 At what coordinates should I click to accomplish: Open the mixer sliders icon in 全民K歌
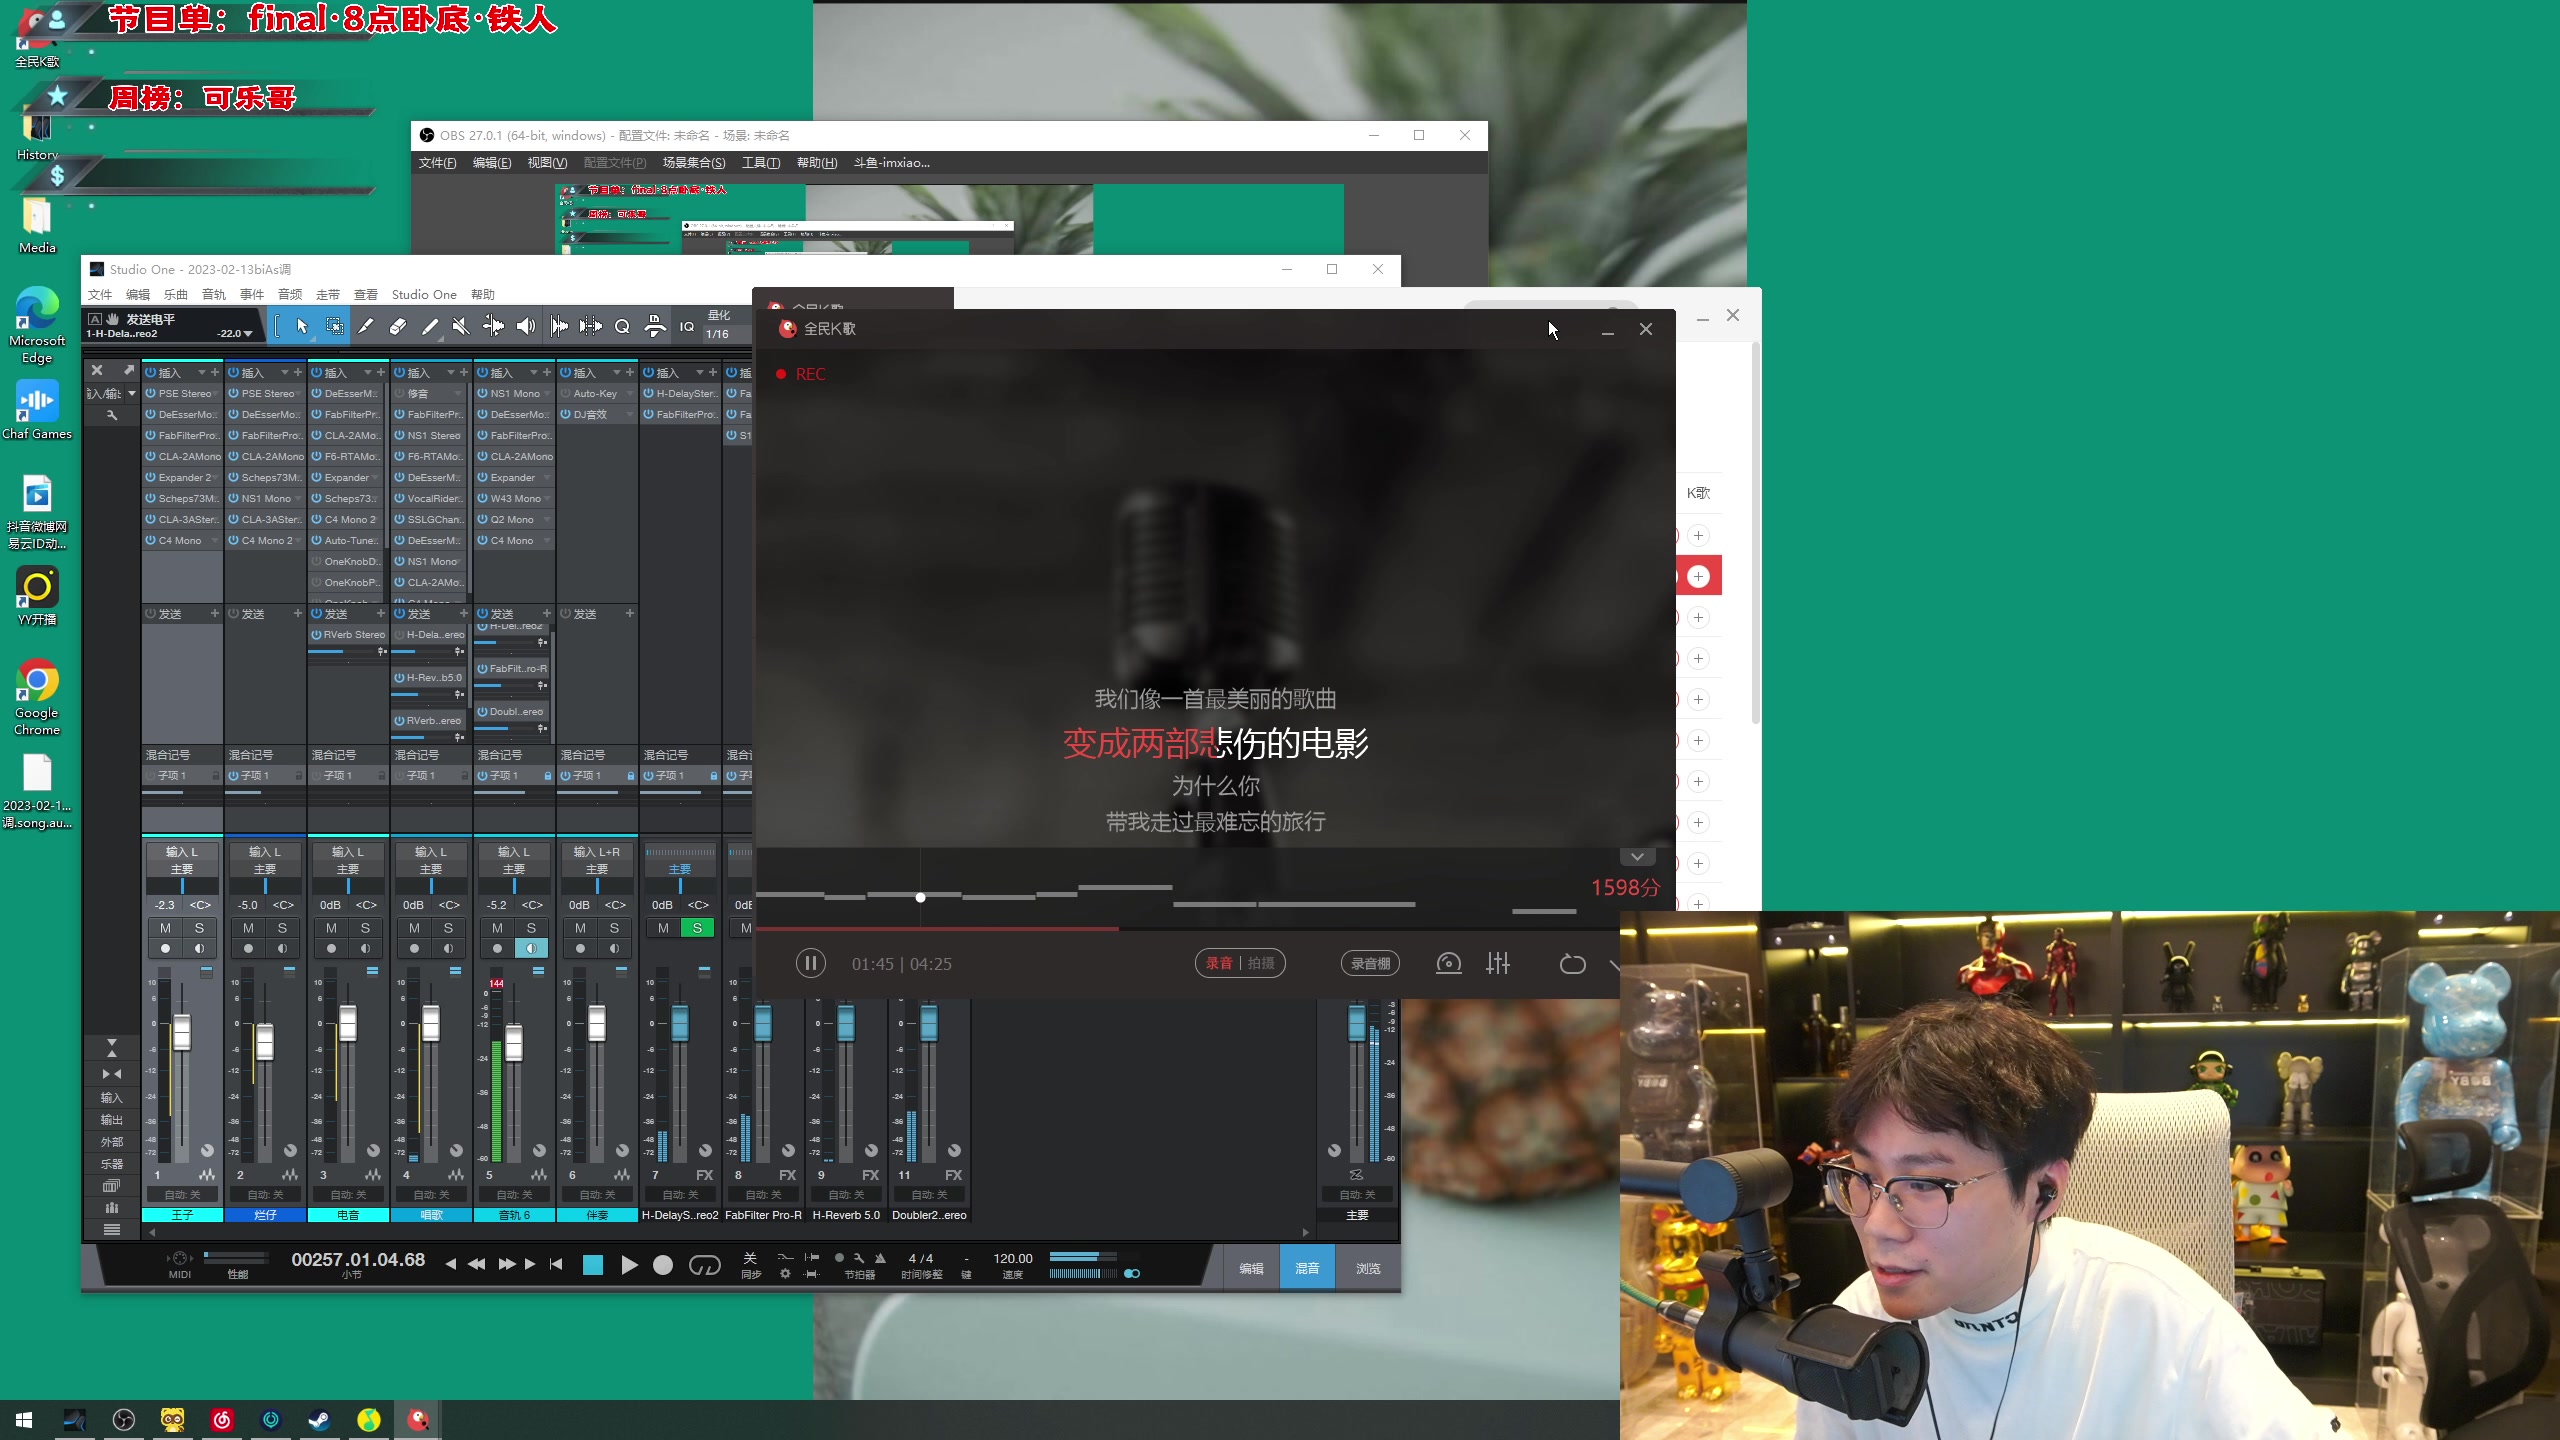1497,963
